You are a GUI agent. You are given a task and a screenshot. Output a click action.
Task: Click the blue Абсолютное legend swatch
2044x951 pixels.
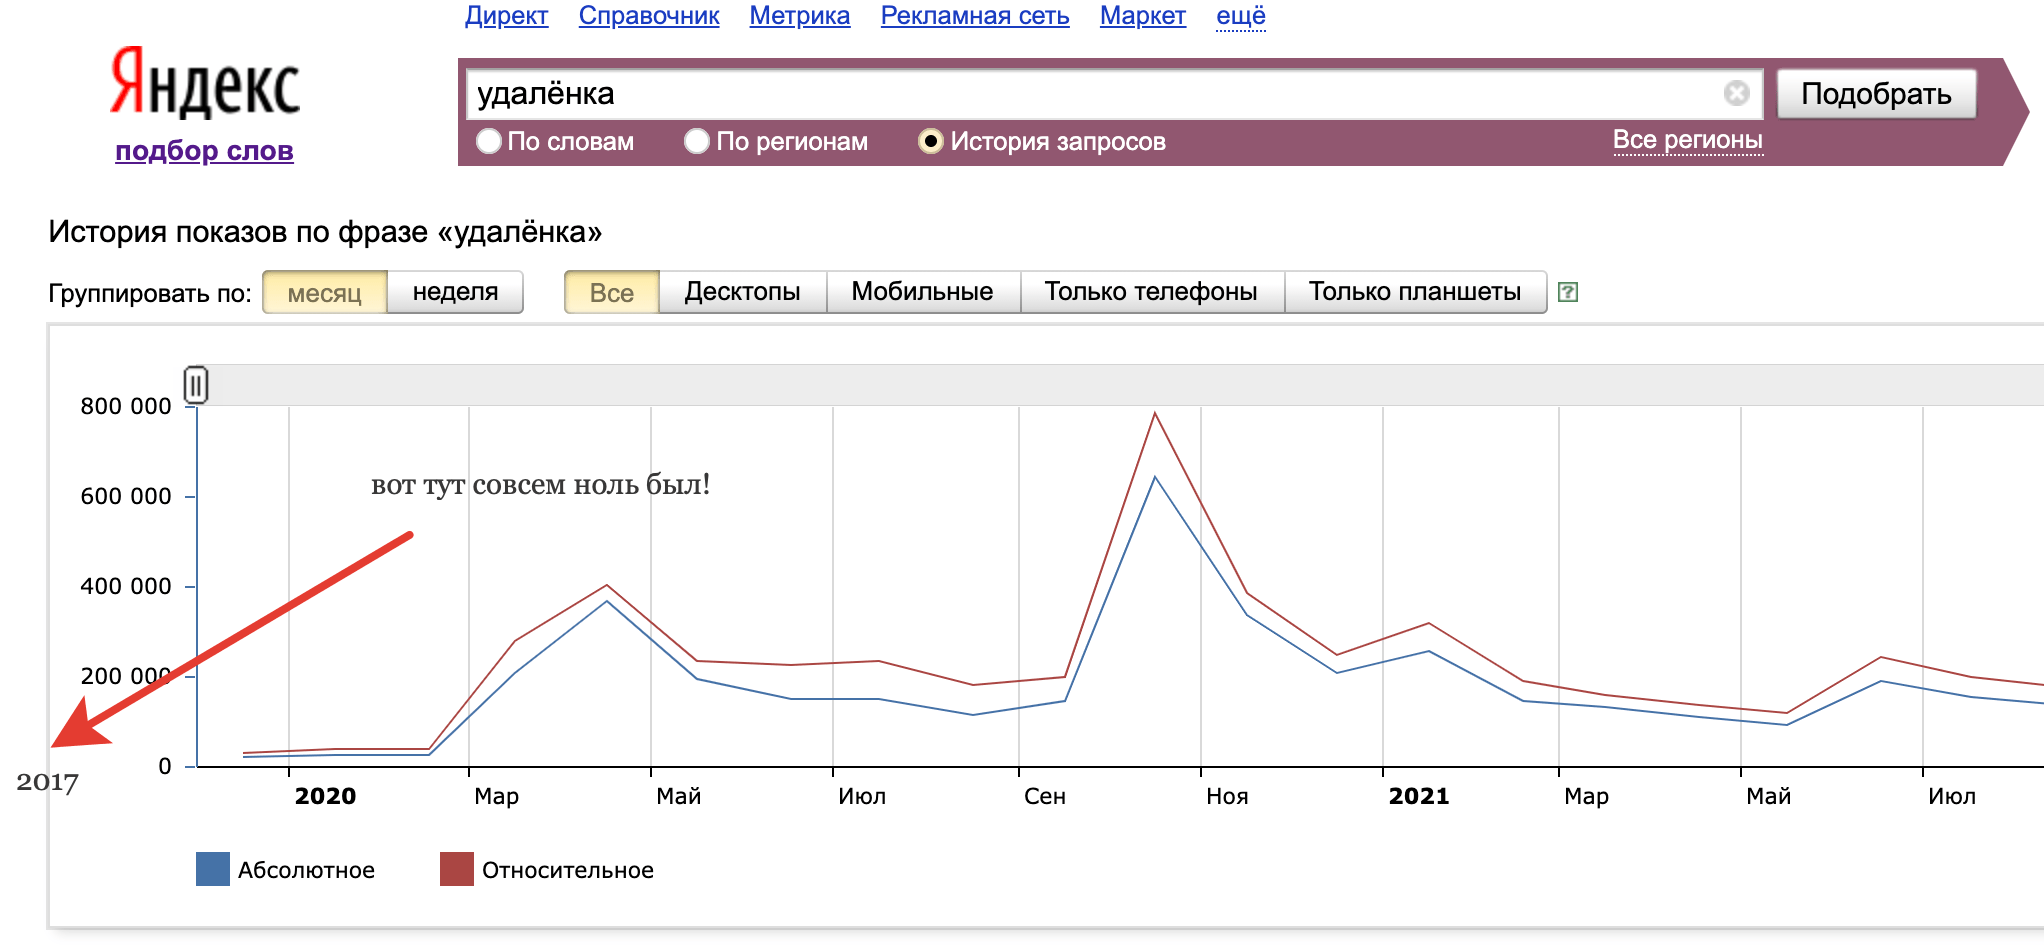point(213,869)
